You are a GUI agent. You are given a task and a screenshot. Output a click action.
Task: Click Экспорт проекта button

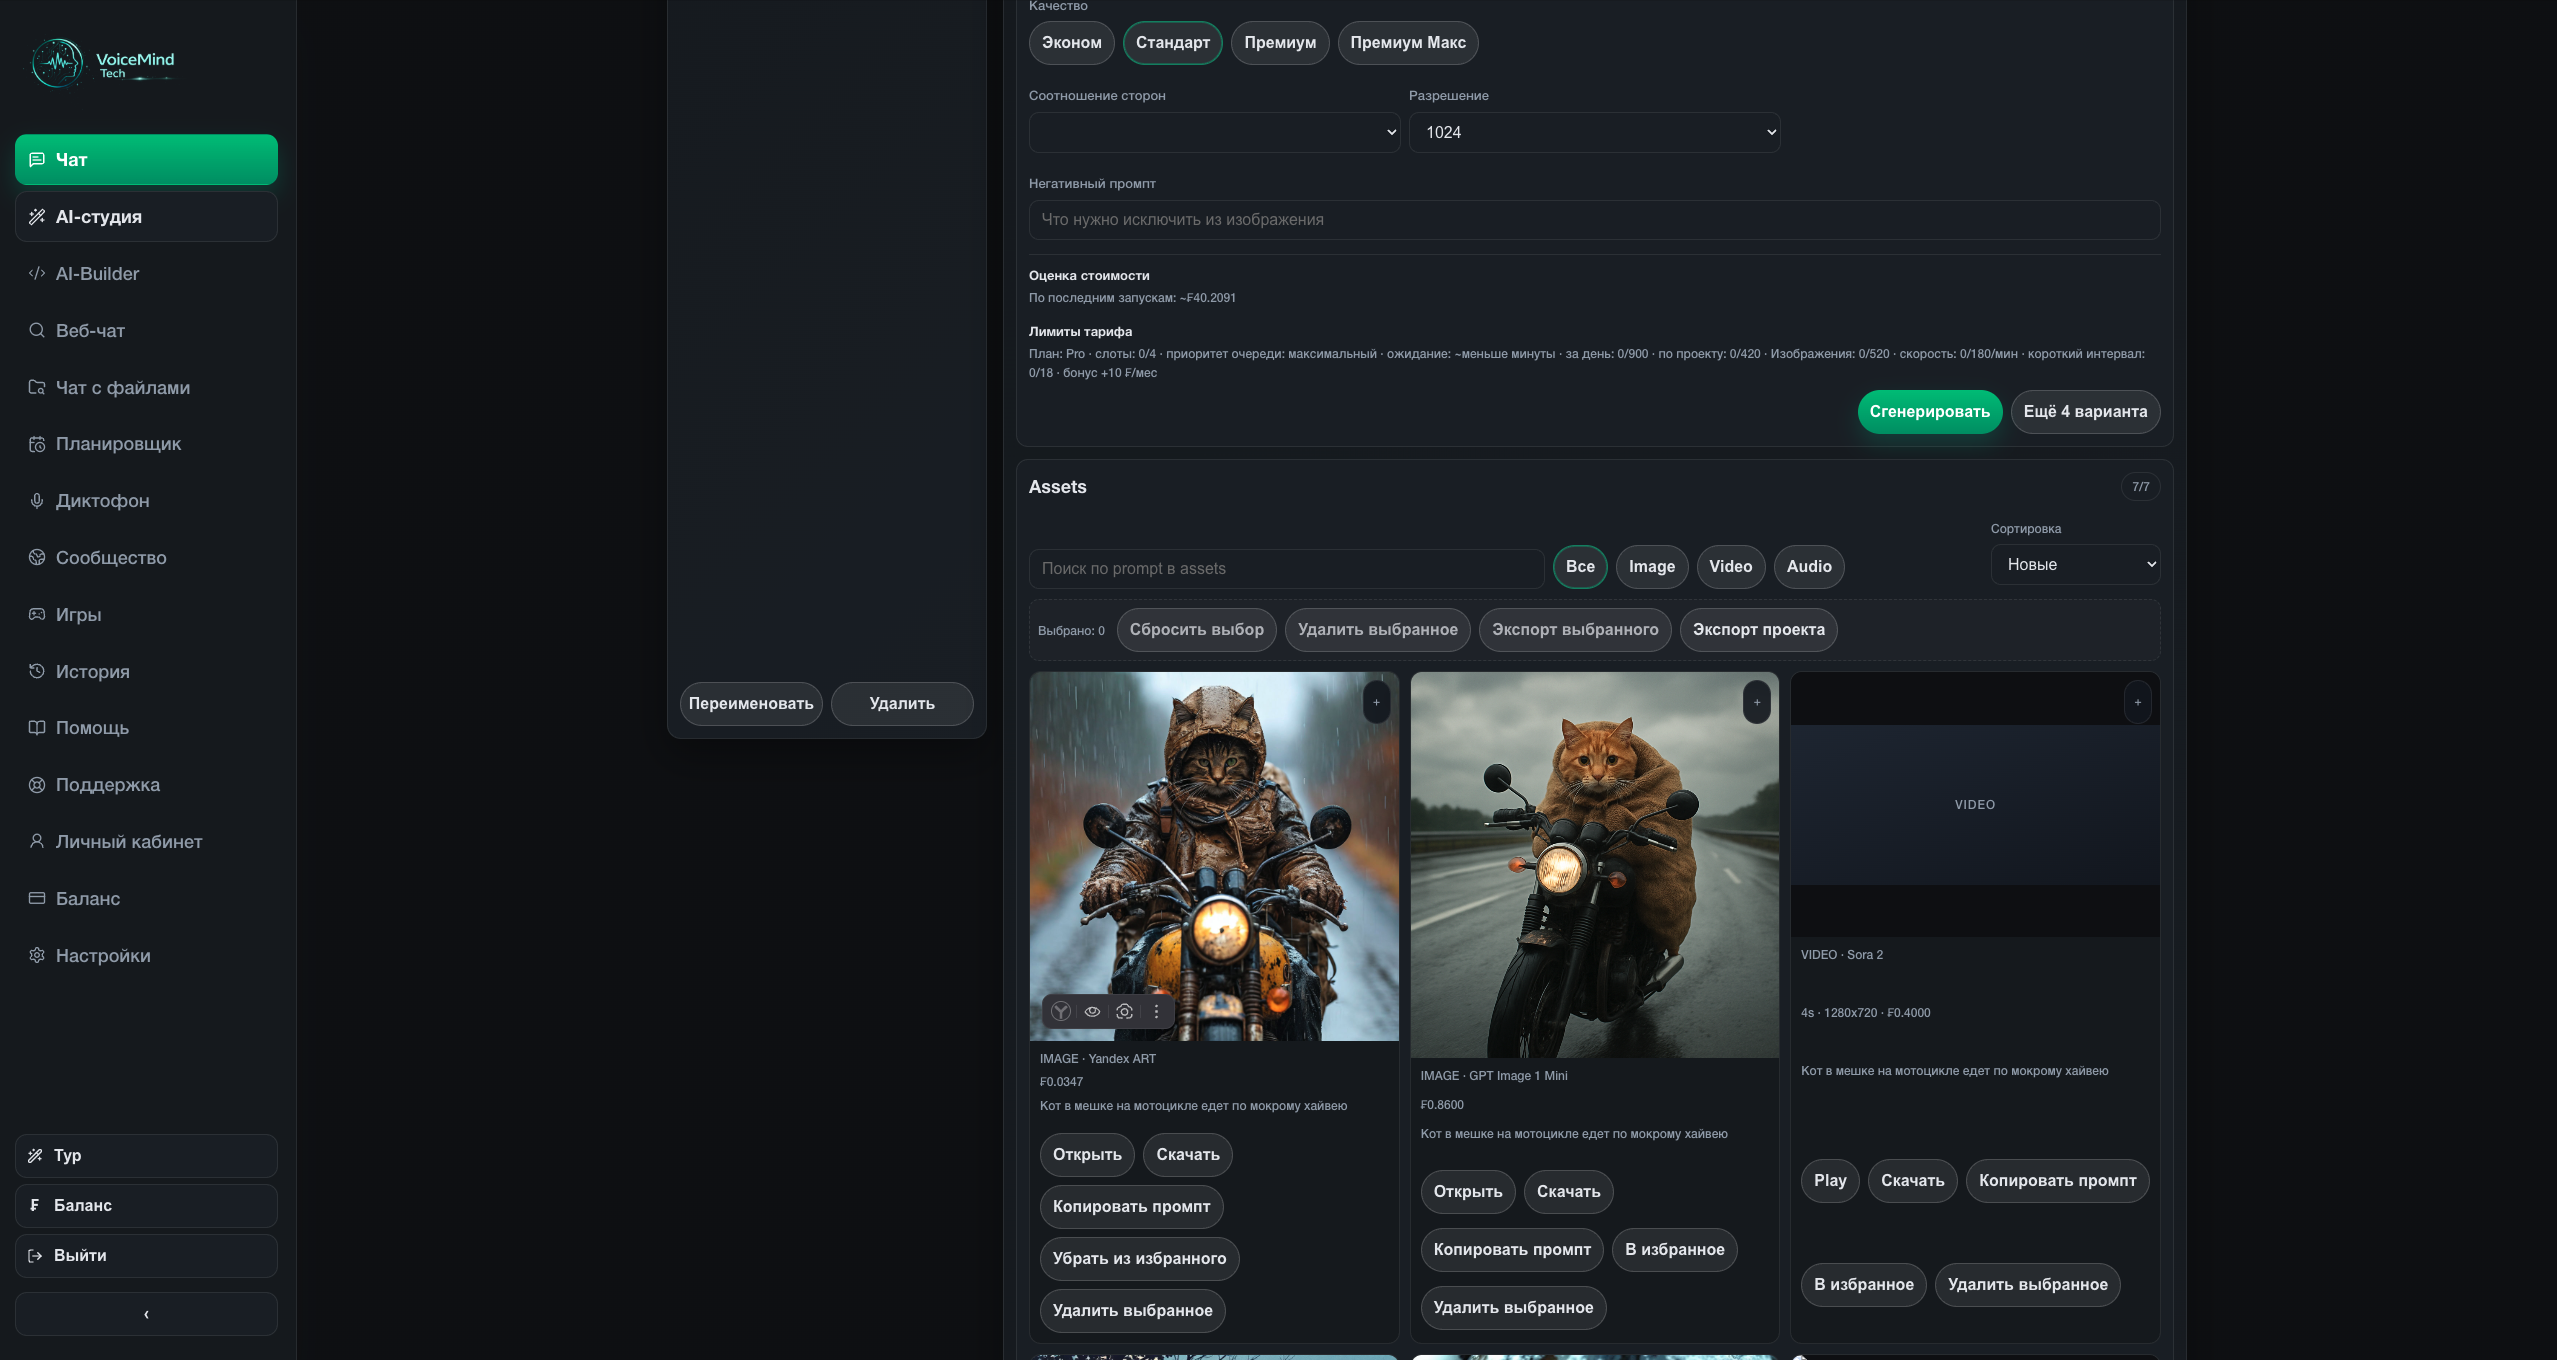[x=1758, y=630]
